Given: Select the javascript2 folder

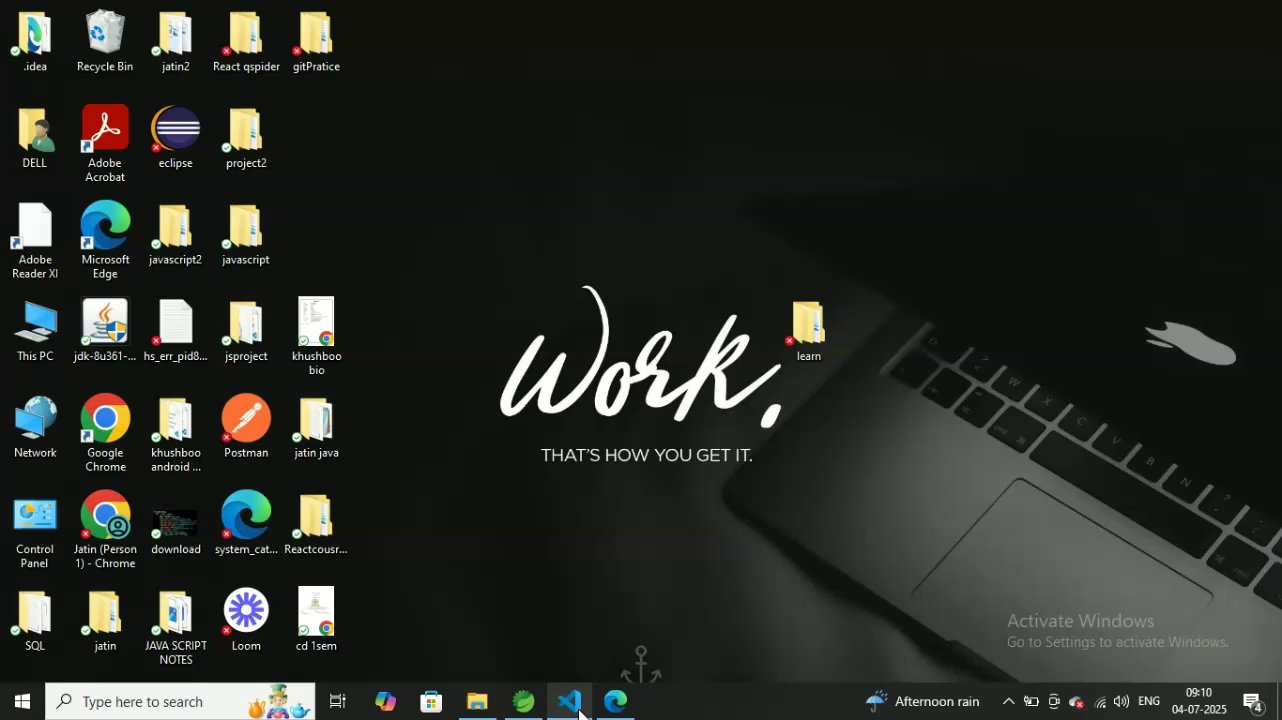Looking at the screenshot, I should pyautogui.click(x=176, y=235).
